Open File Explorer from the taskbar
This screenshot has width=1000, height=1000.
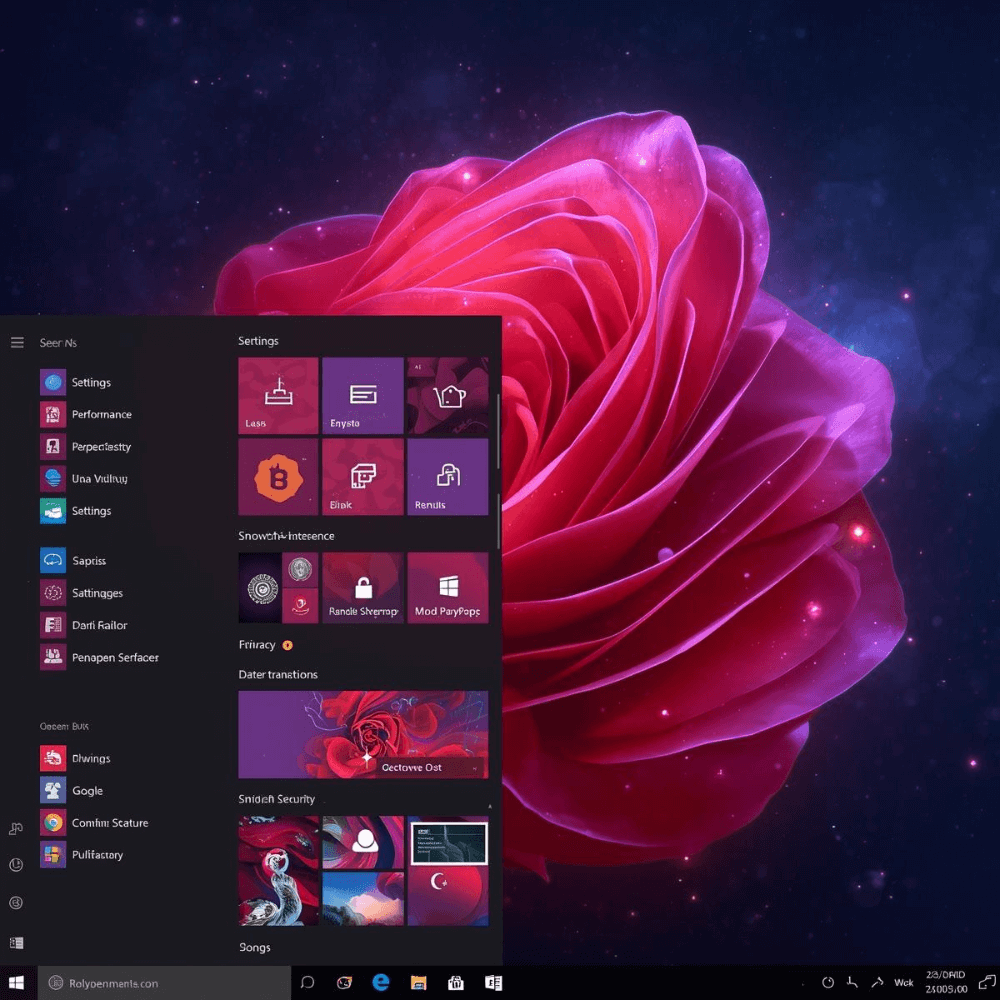[x=419, y=982]
